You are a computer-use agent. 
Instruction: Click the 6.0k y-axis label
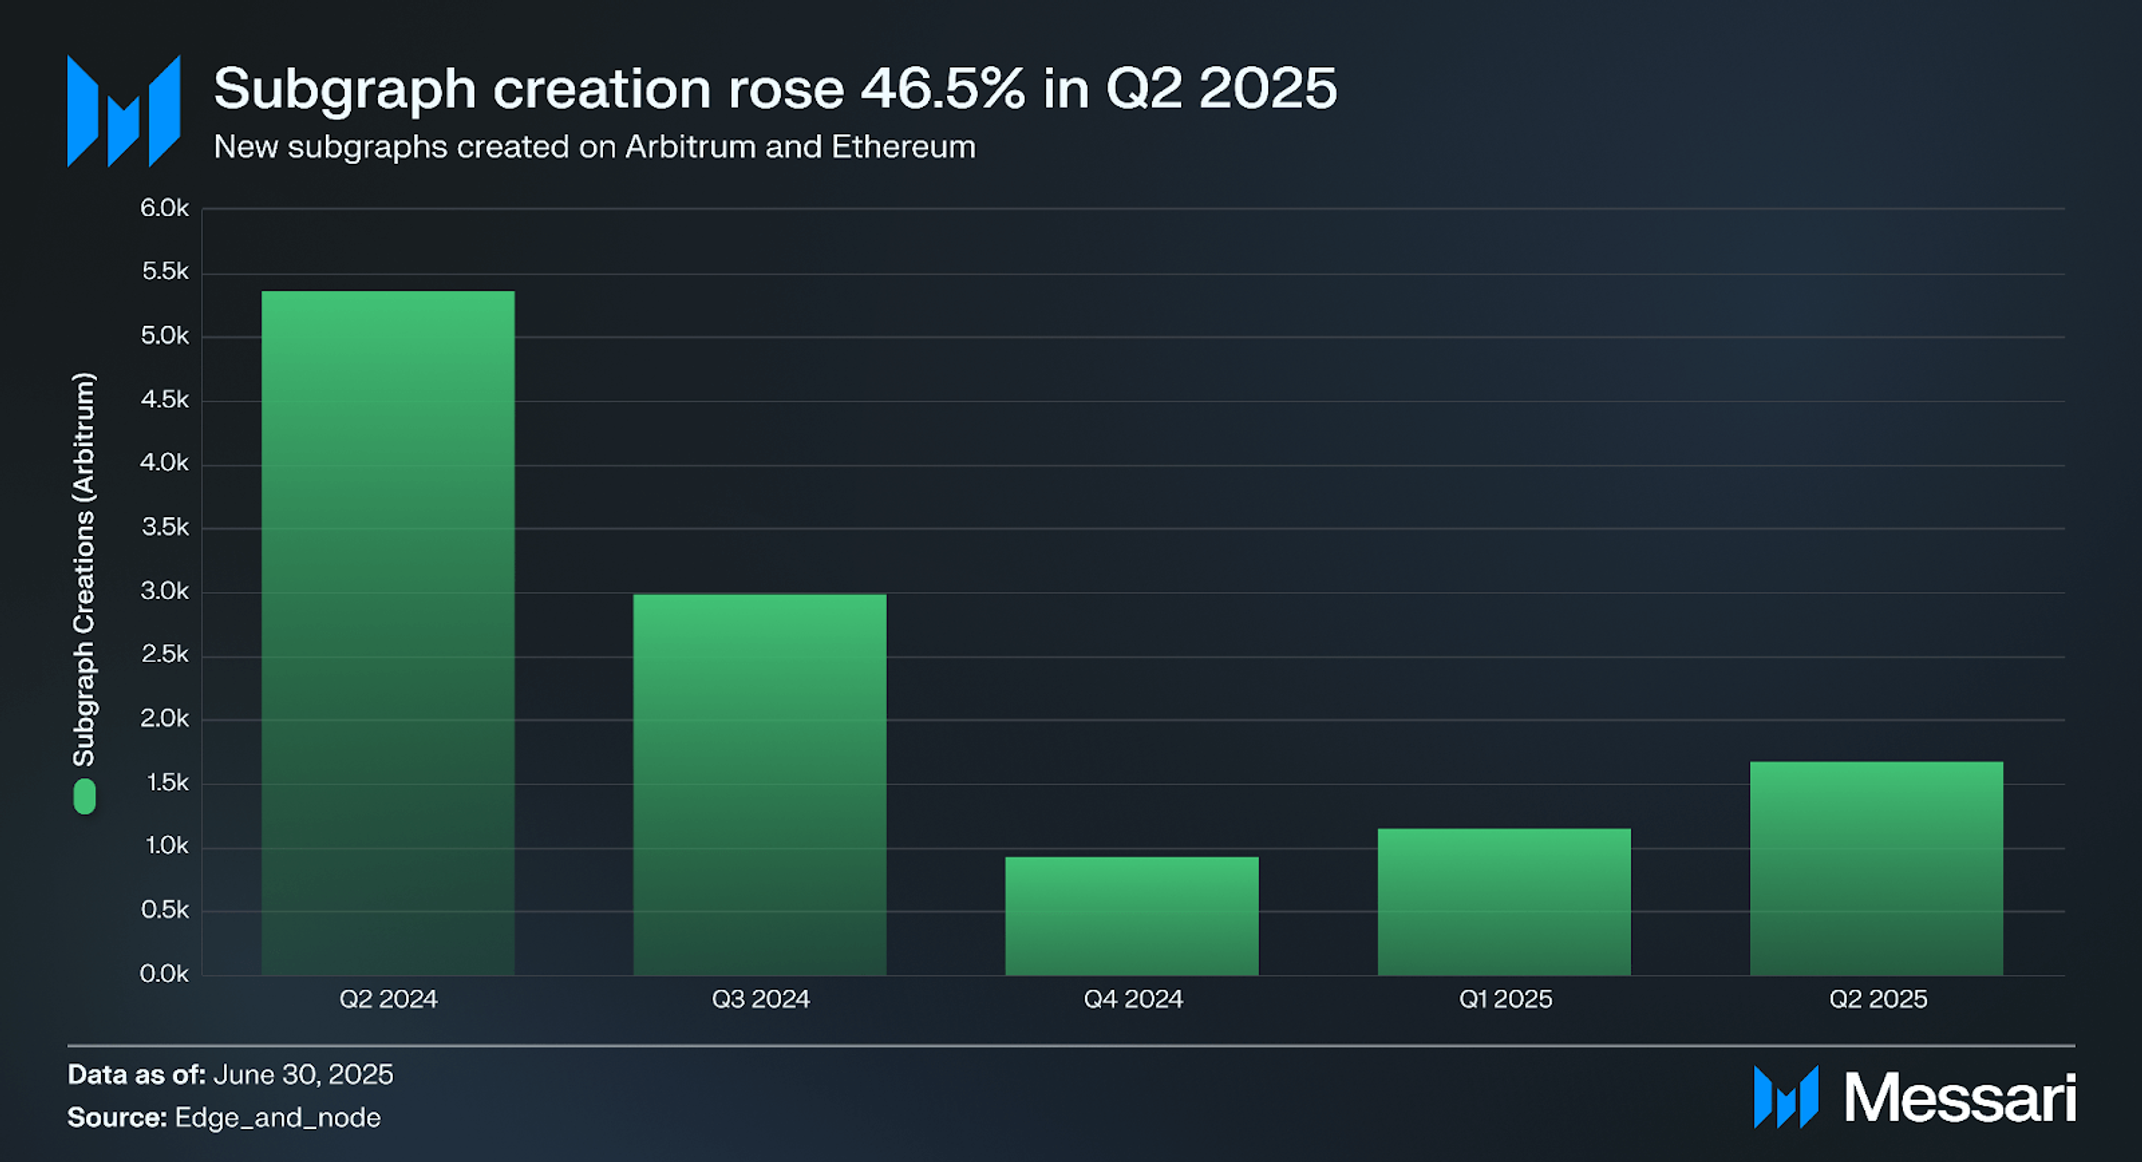[x=164, y=208]
